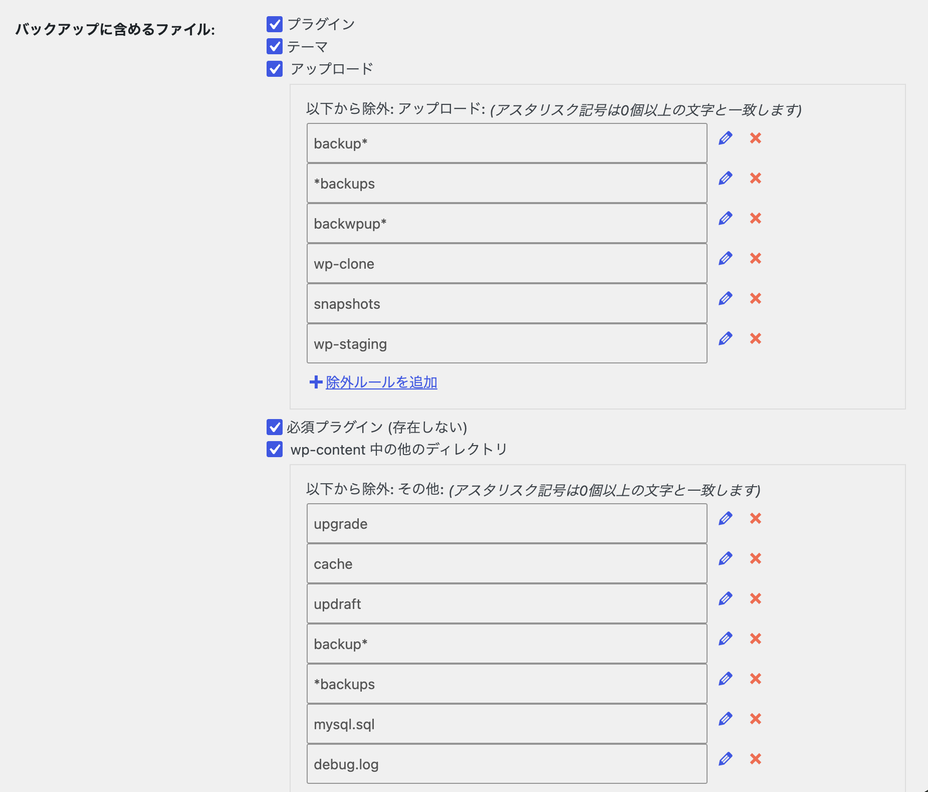Click the 除外ルールを追加 link

click(x=381, y=382)
